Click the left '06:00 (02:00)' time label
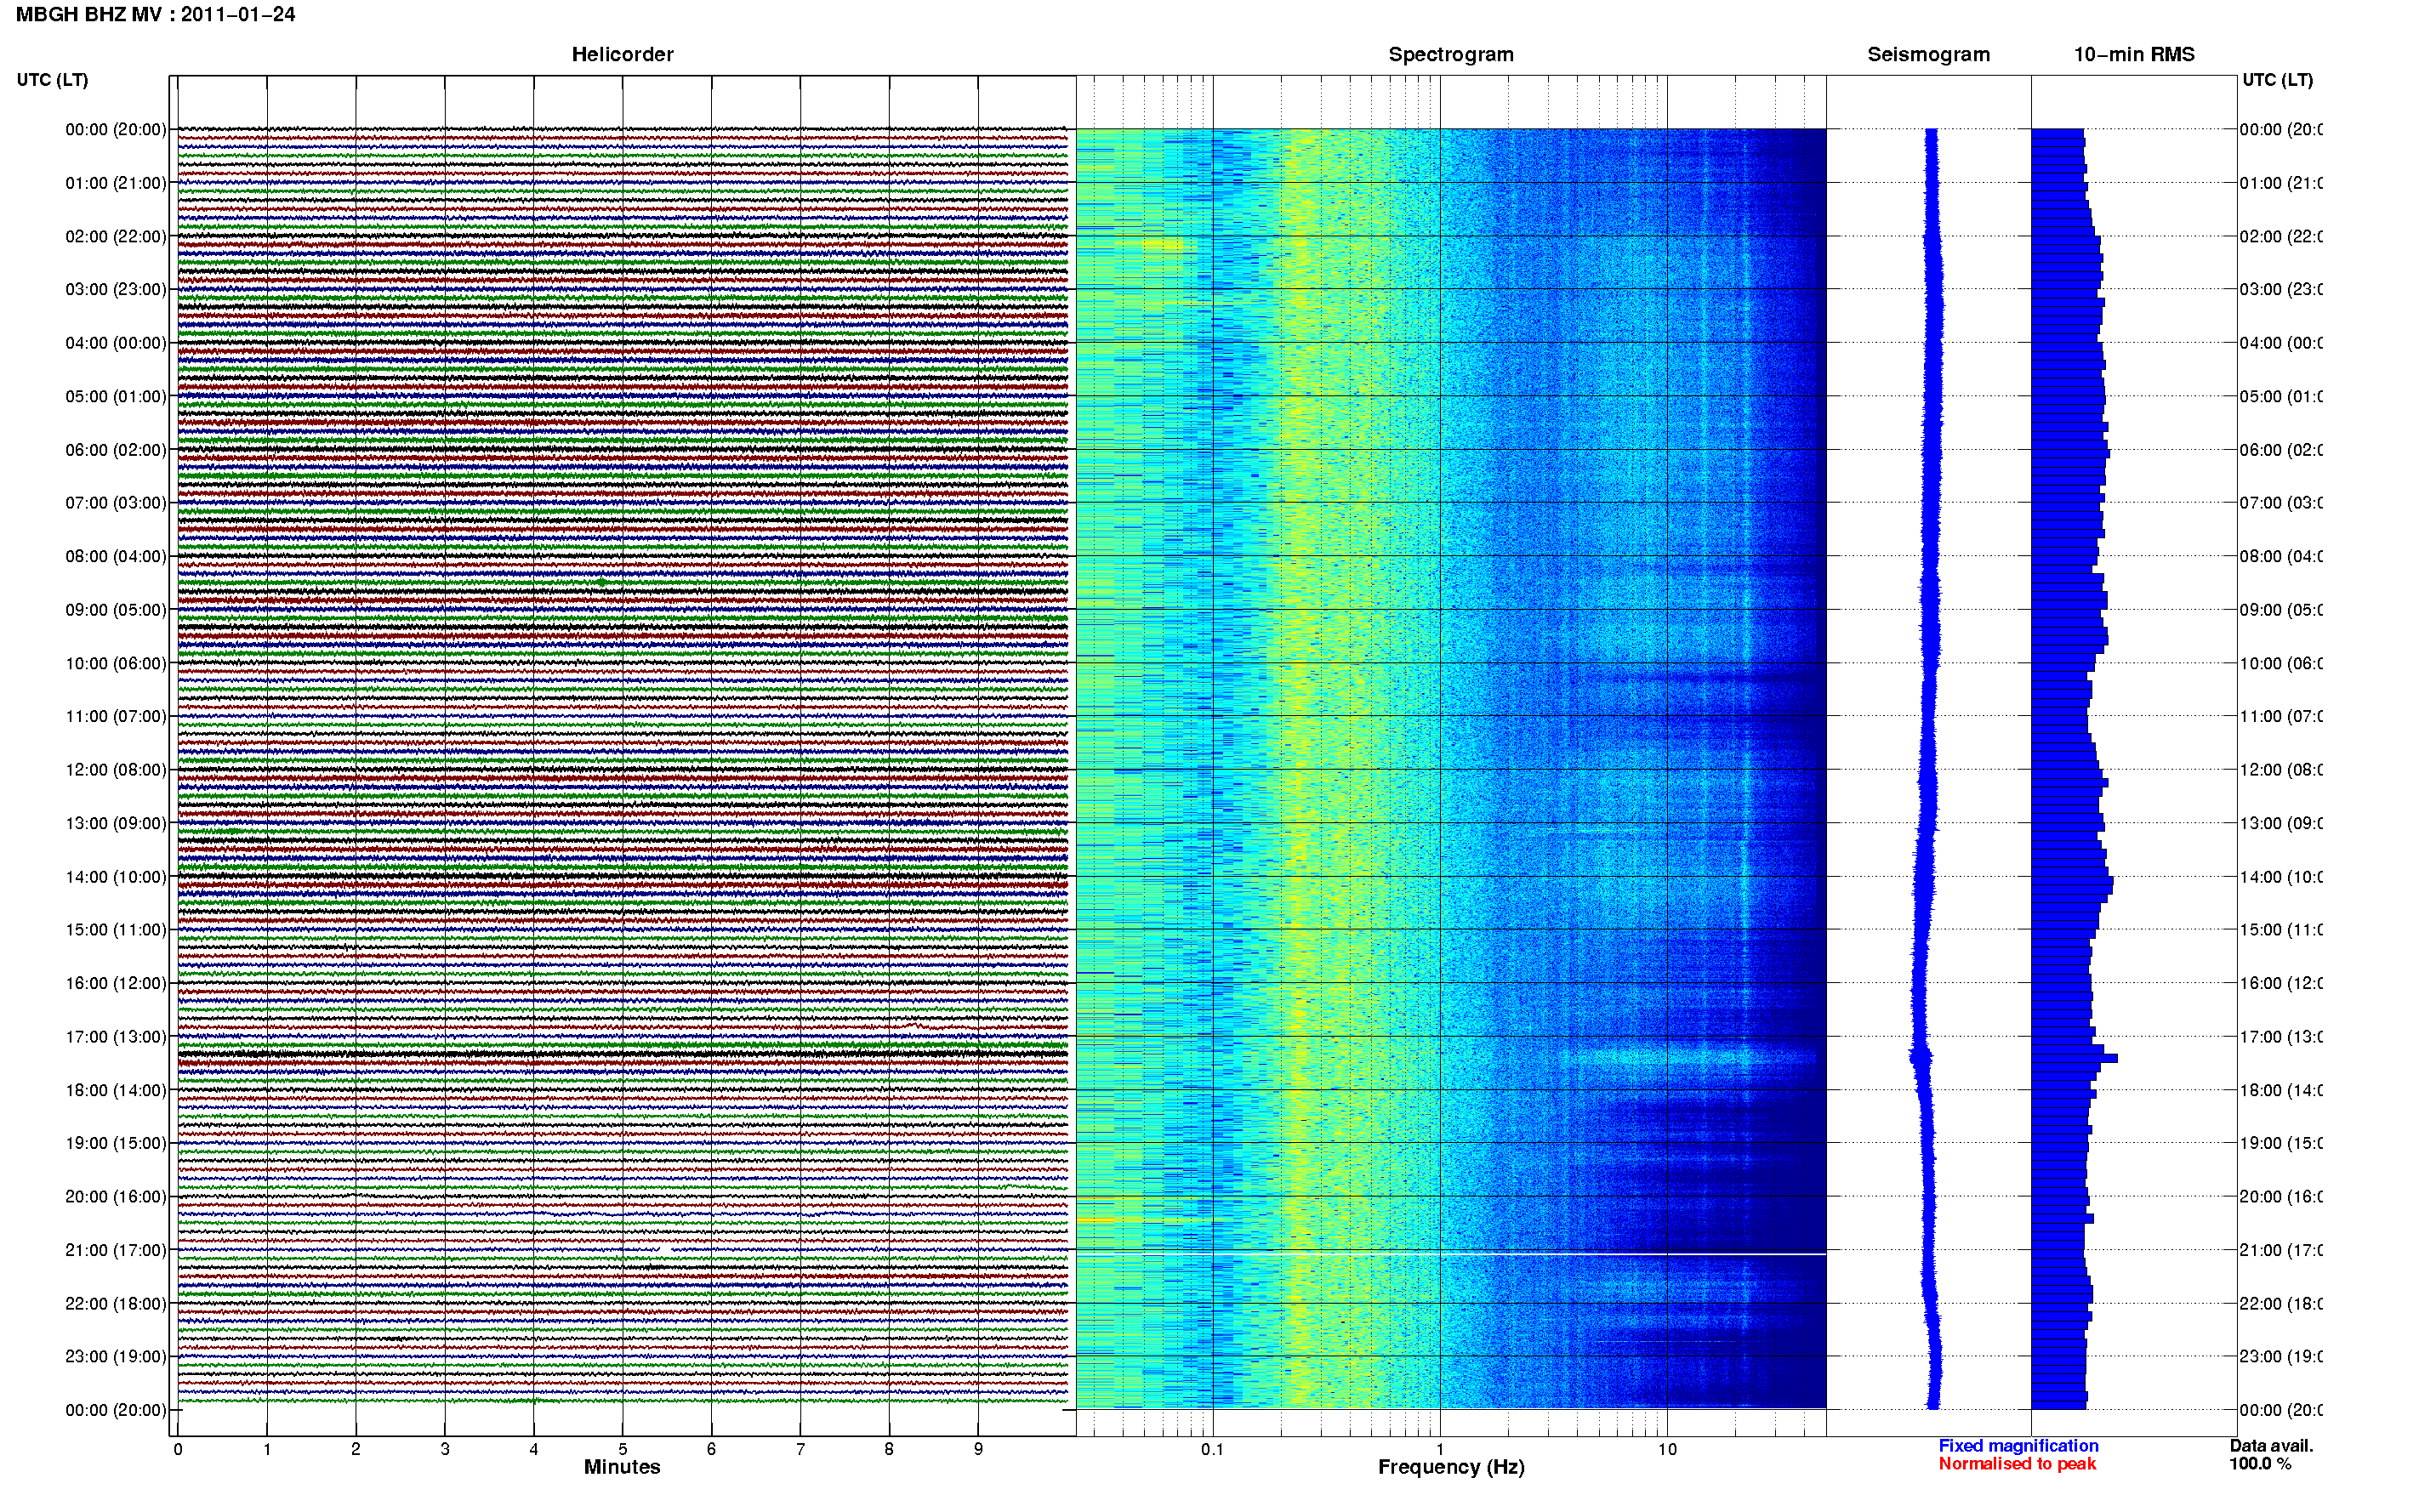The image size is (2419, 1512). click(x=116, y=450)
